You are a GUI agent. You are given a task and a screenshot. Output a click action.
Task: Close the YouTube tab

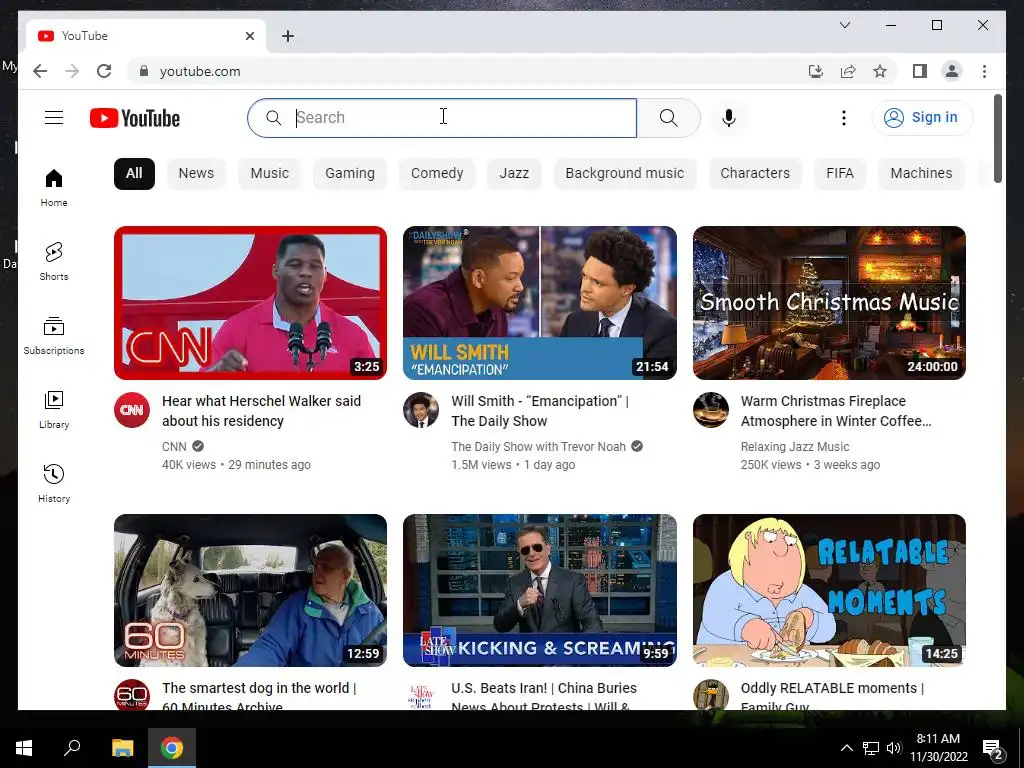point(249,36)
